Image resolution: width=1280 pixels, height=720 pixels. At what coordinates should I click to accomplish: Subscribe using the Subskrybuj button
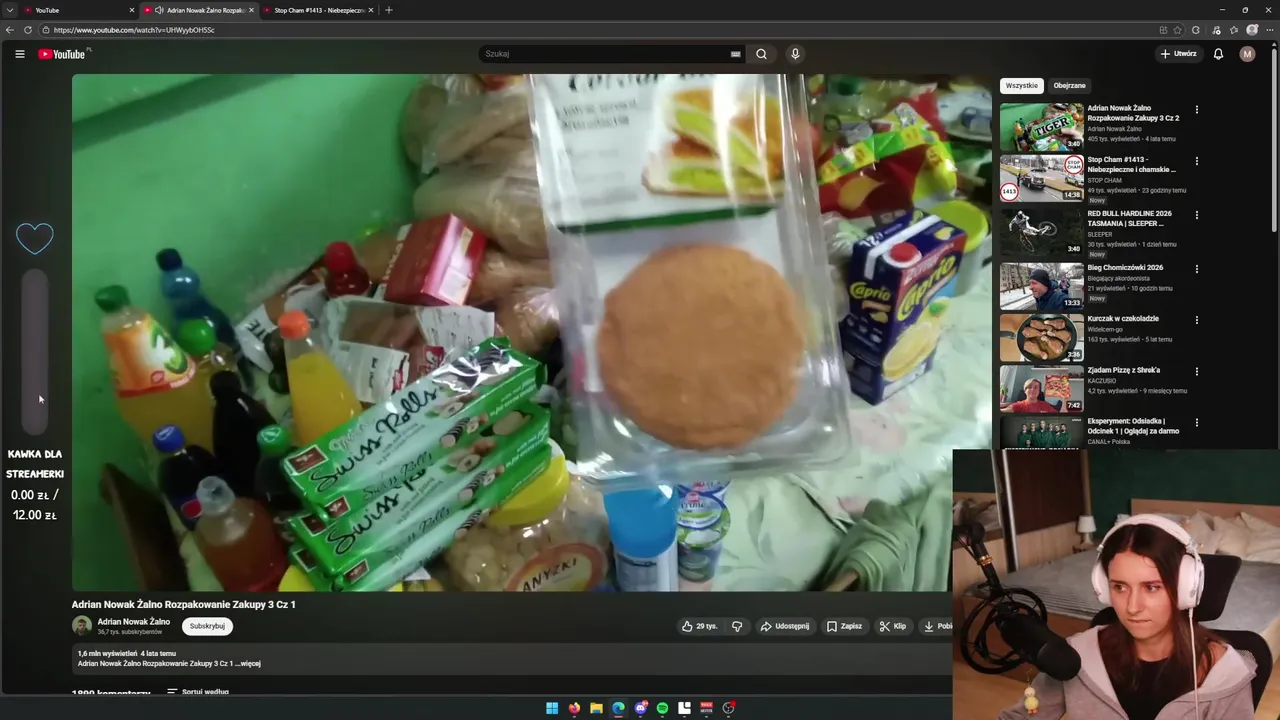click(x=207, y=626)
